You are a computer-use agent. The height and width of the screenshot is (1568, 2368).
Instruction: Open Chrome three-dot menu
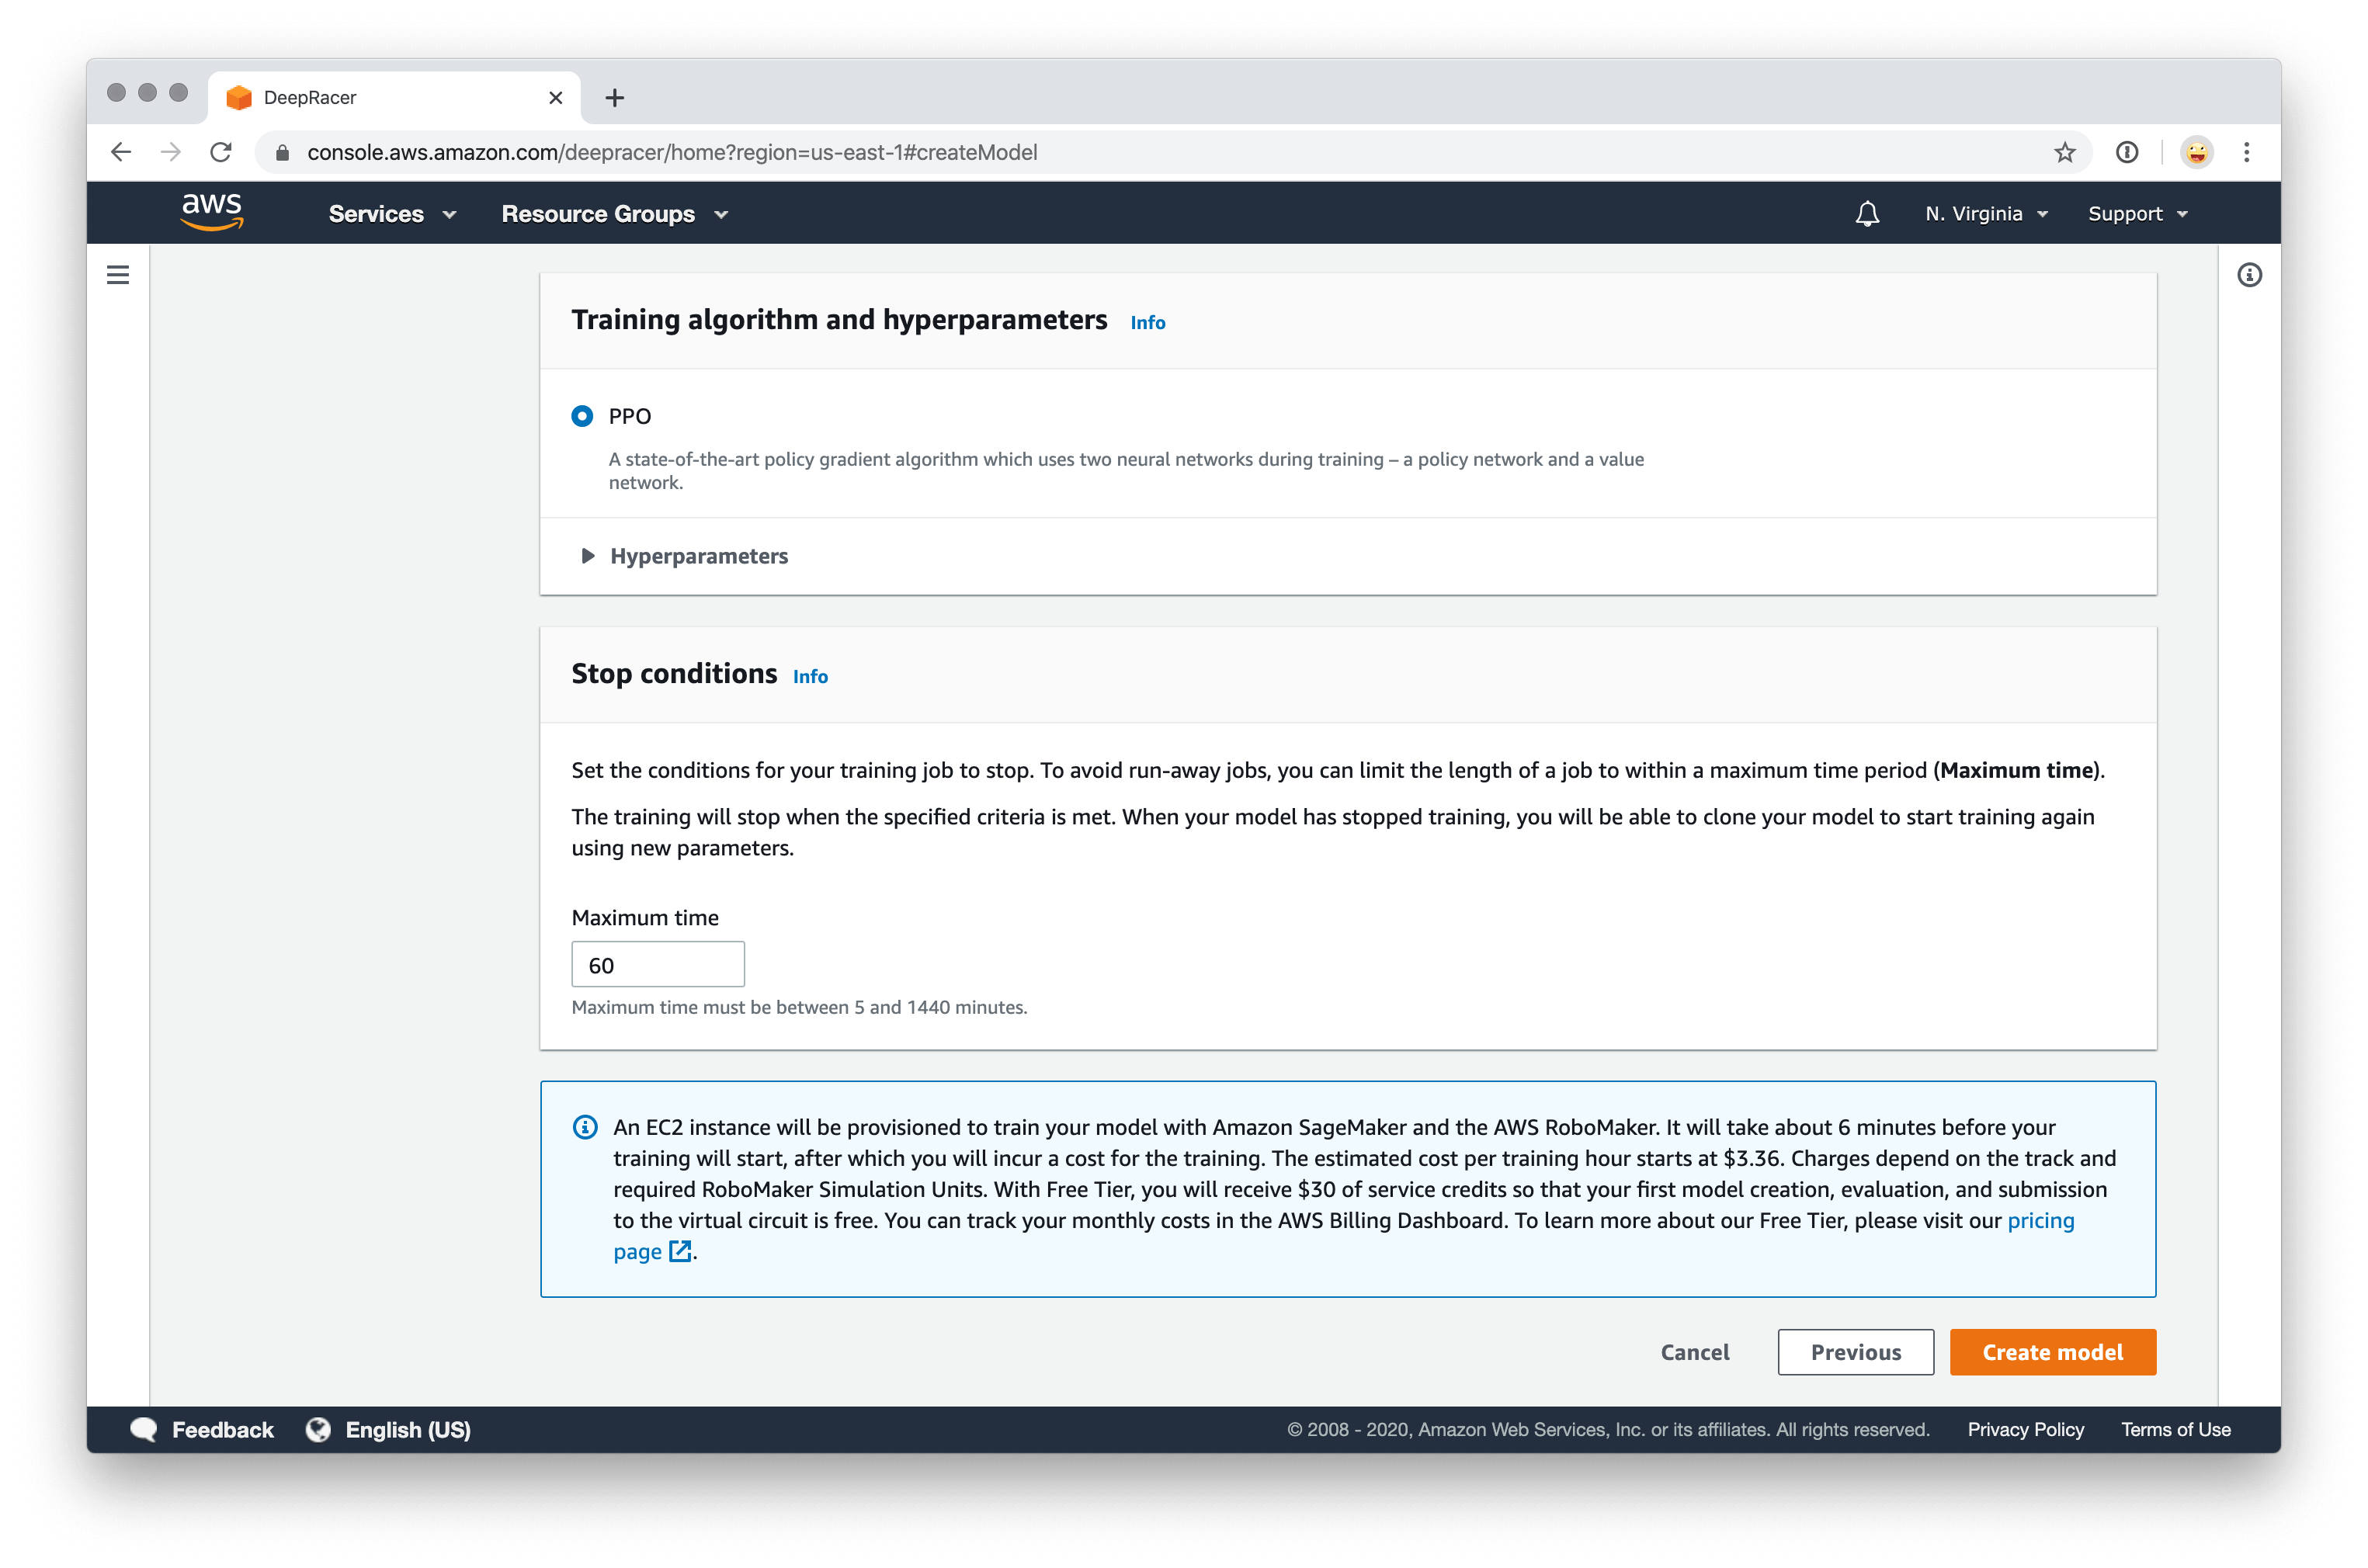coord(2246,152)
